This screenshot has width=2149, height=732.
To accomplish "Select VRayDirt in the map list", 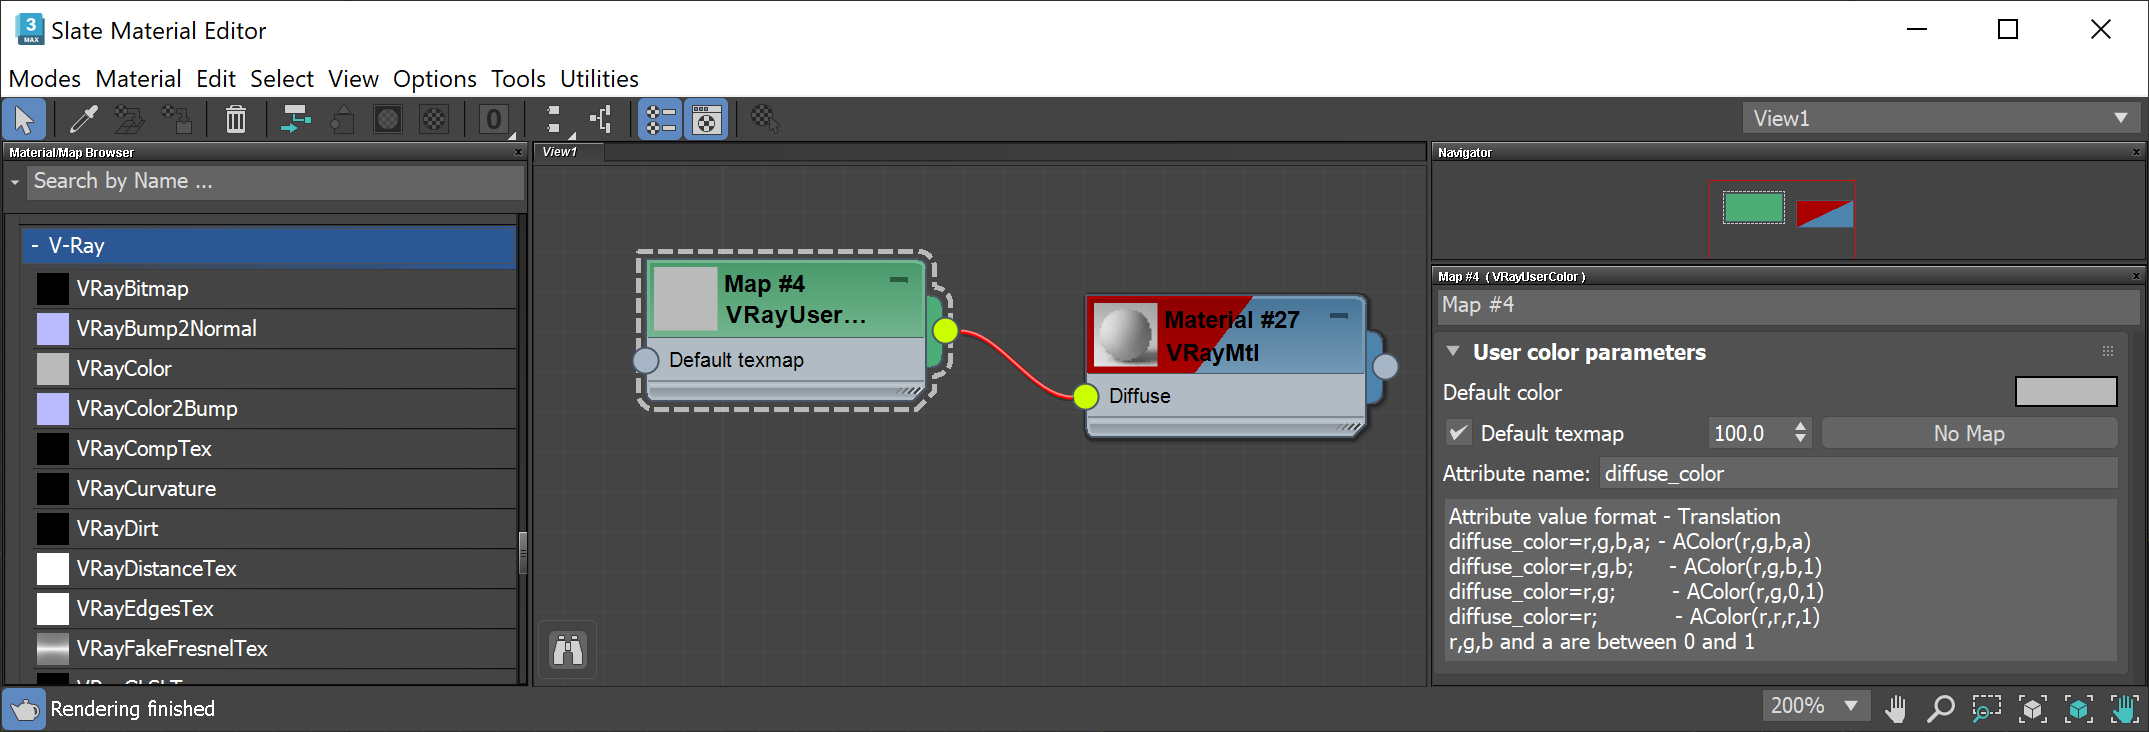I will (x=275, y=529).
